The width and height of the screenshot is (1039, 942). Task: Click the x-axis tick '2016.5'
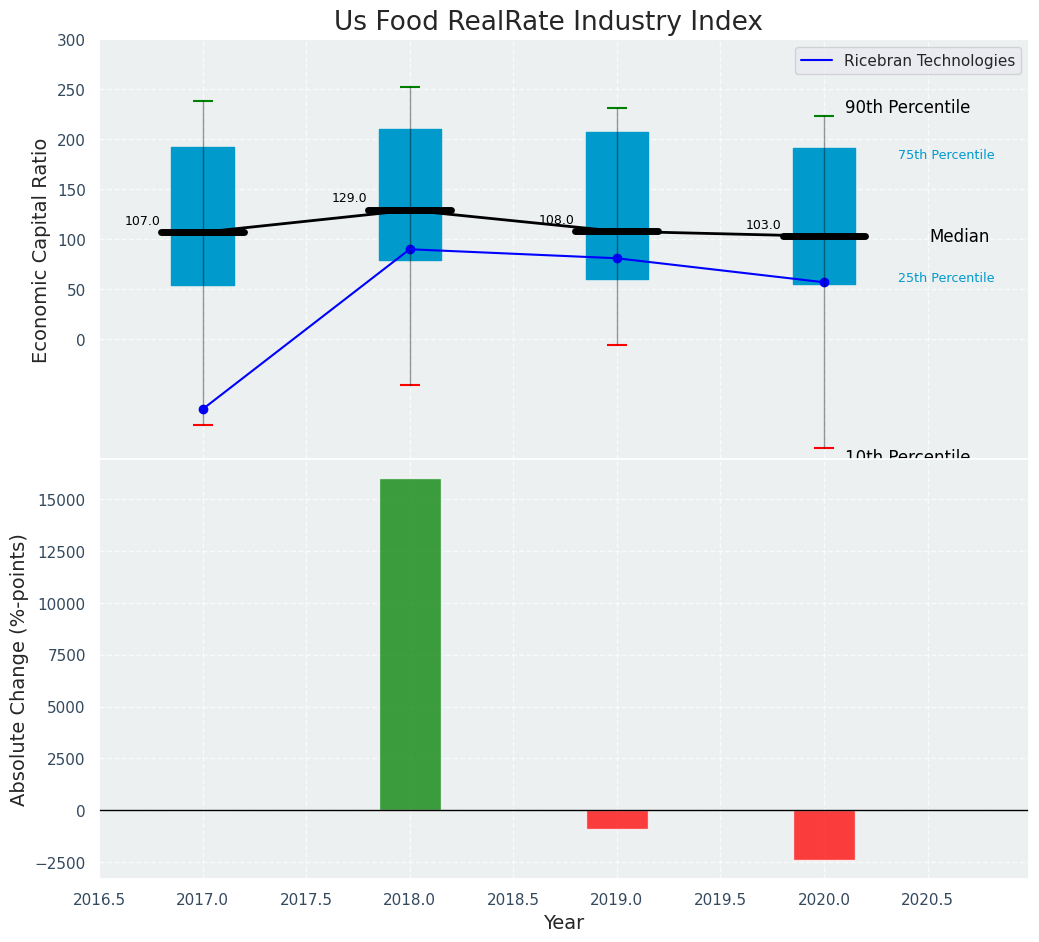99,900
